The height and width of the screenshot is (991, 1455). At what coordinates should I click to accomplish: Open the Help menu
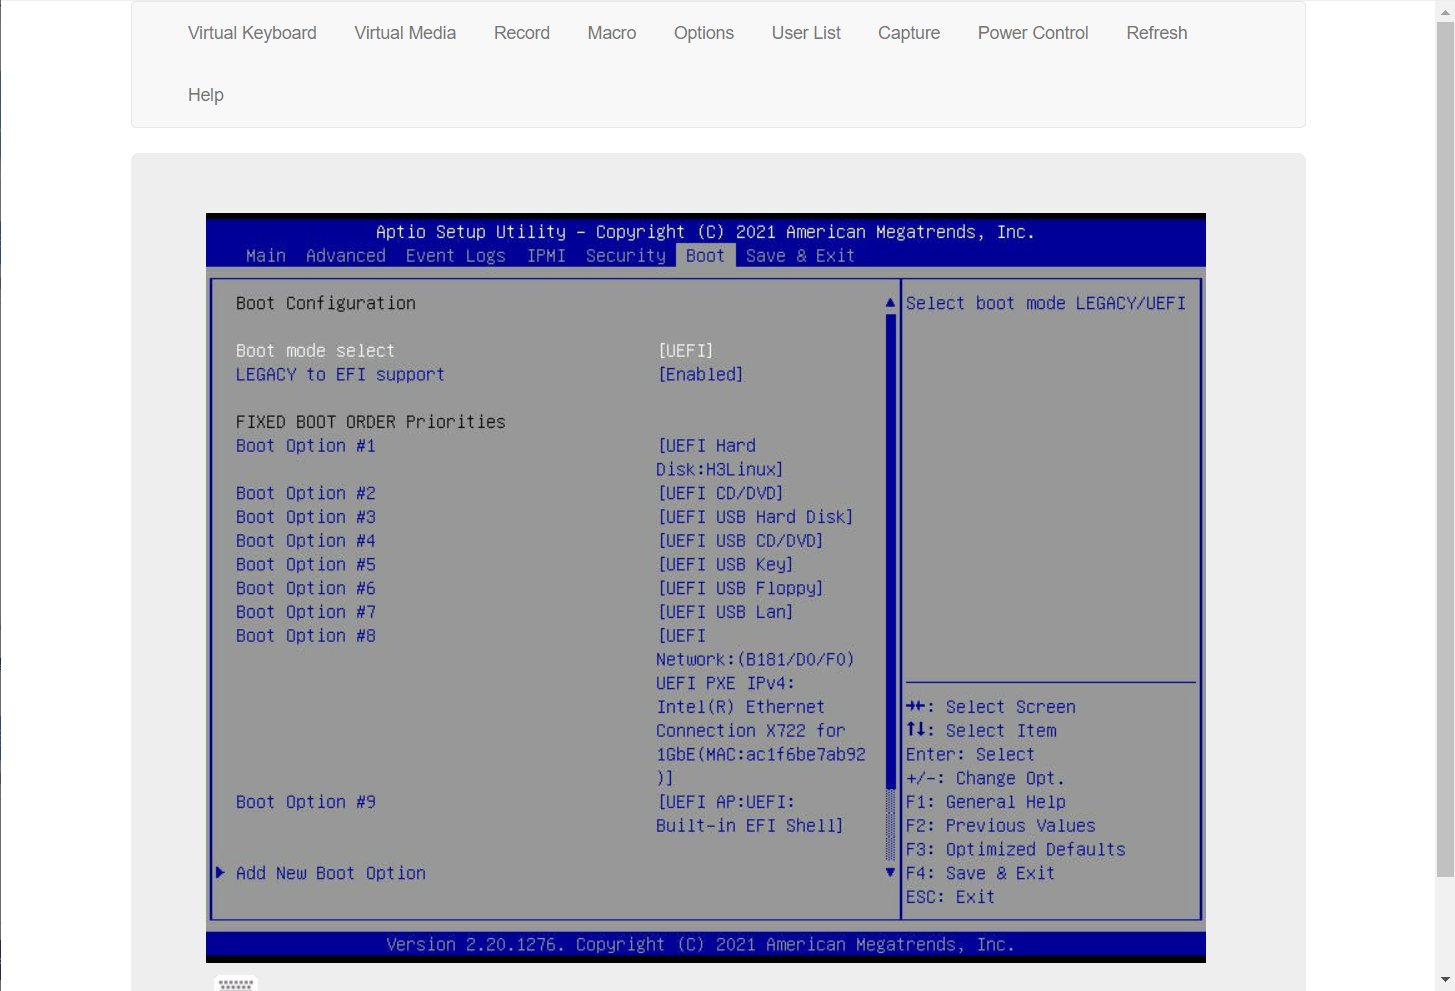(206, 95)
